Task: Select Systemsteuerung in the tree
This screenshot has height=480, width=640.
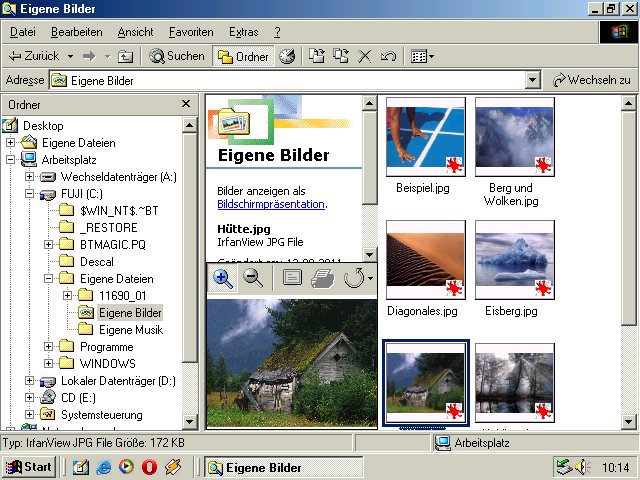Action: click(102, 415)
